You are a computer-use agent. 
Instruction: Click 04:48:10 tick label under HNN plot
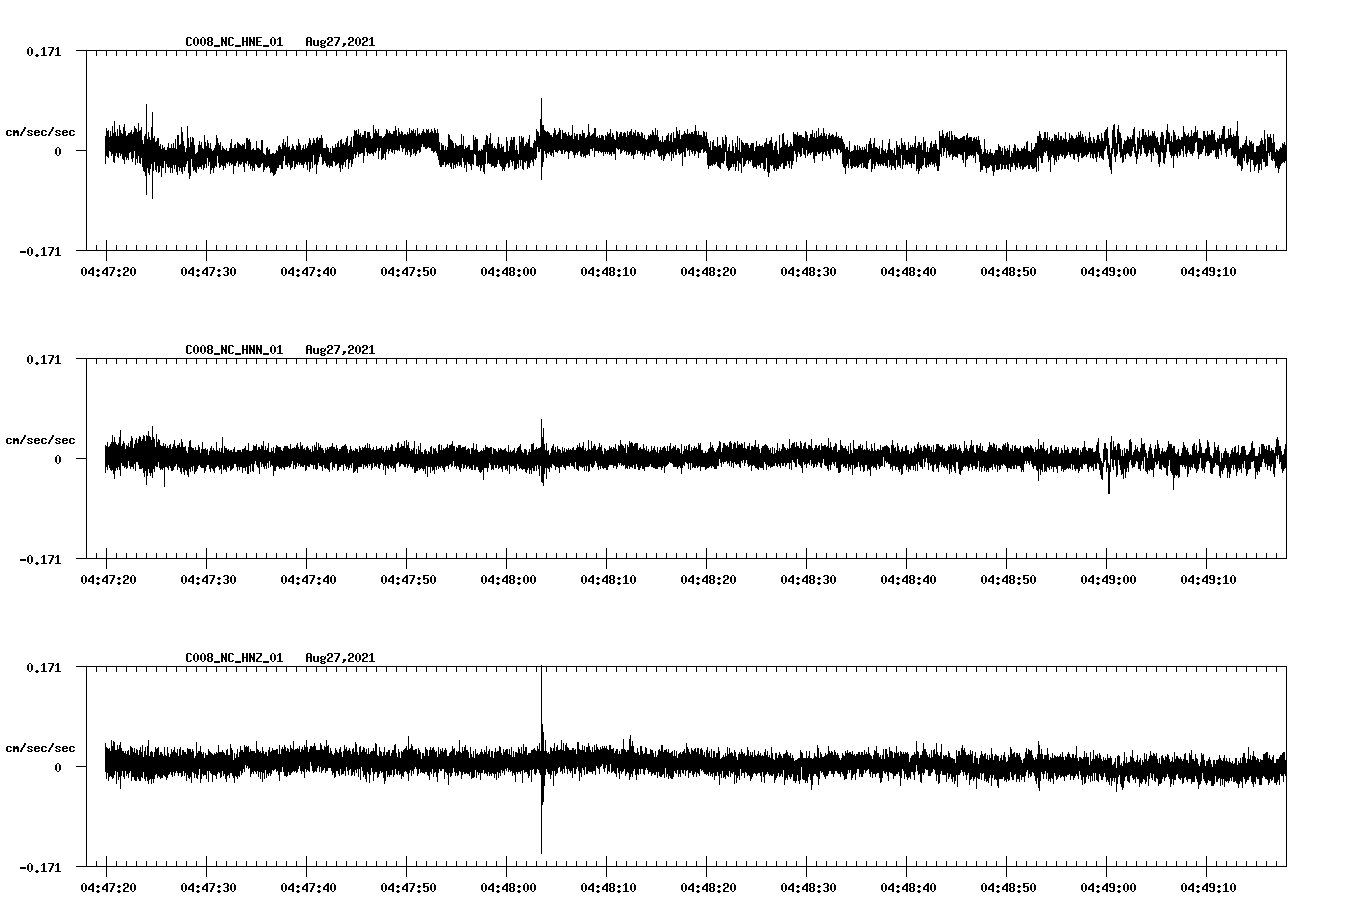tap(609, 580)
